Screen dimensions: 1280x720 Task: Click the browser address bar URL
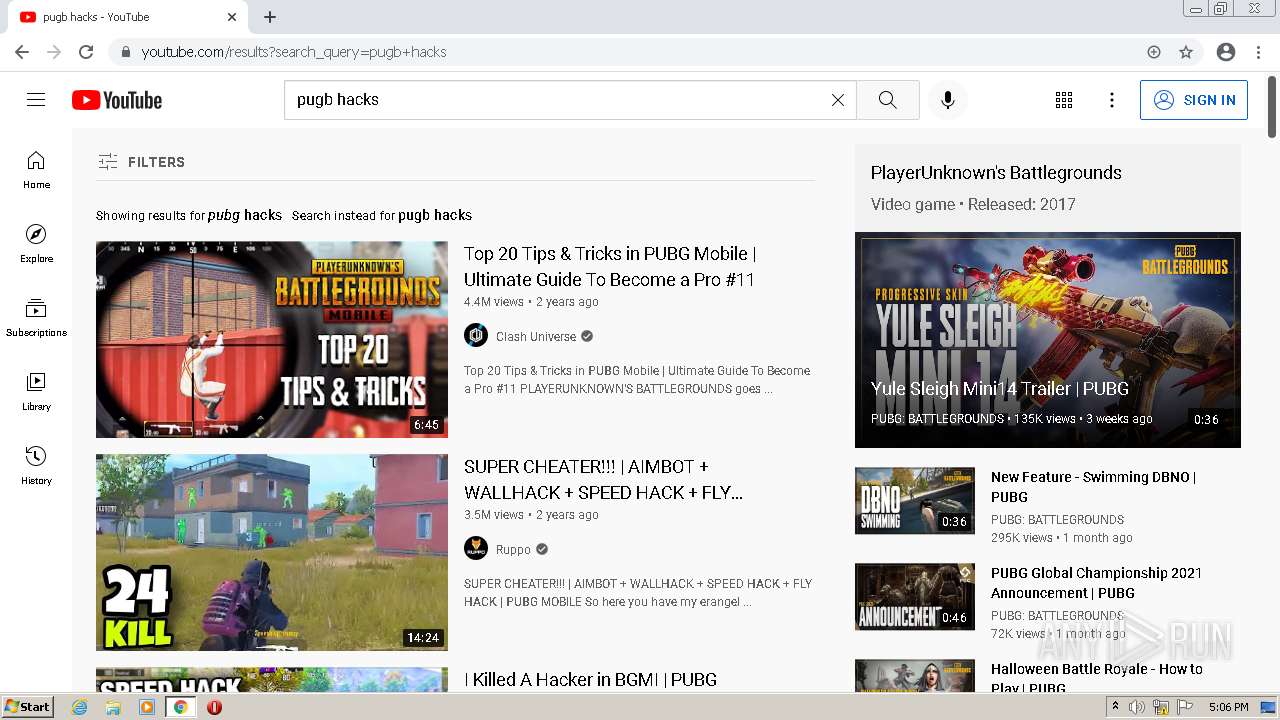coord(294,52)
